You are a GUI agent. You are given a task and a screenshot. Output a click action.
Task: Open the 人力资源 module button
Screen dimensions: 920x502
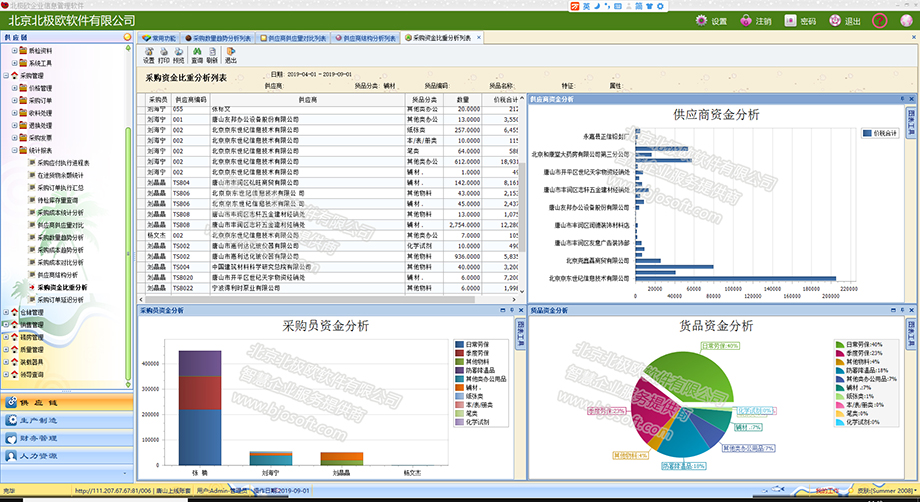(x=67, y=455)
